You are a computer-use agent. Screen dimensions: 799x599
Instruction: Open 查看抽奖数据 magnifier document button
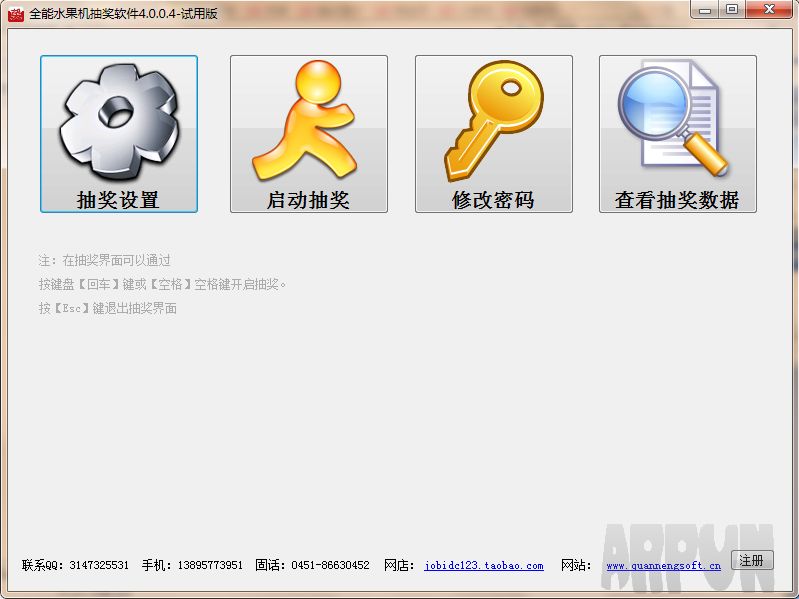678,134
